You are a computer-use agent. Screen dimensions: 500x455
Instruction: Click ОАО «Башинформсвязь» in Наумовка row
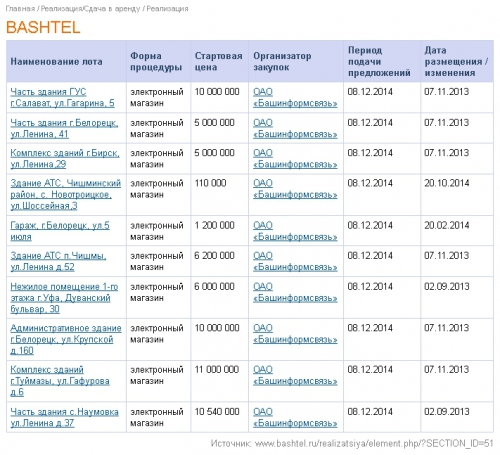[x=295, y=418]
